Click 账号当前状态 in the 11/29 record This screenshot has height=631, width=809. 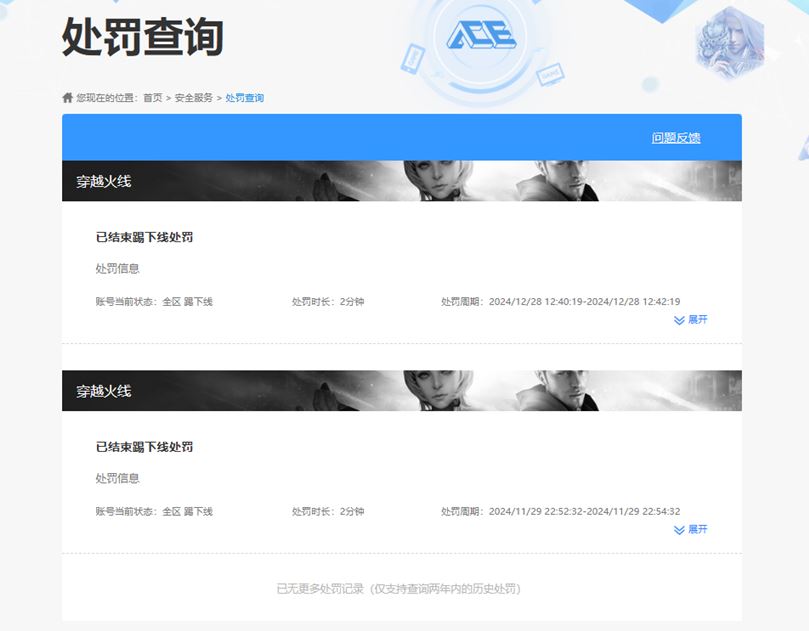154,511
